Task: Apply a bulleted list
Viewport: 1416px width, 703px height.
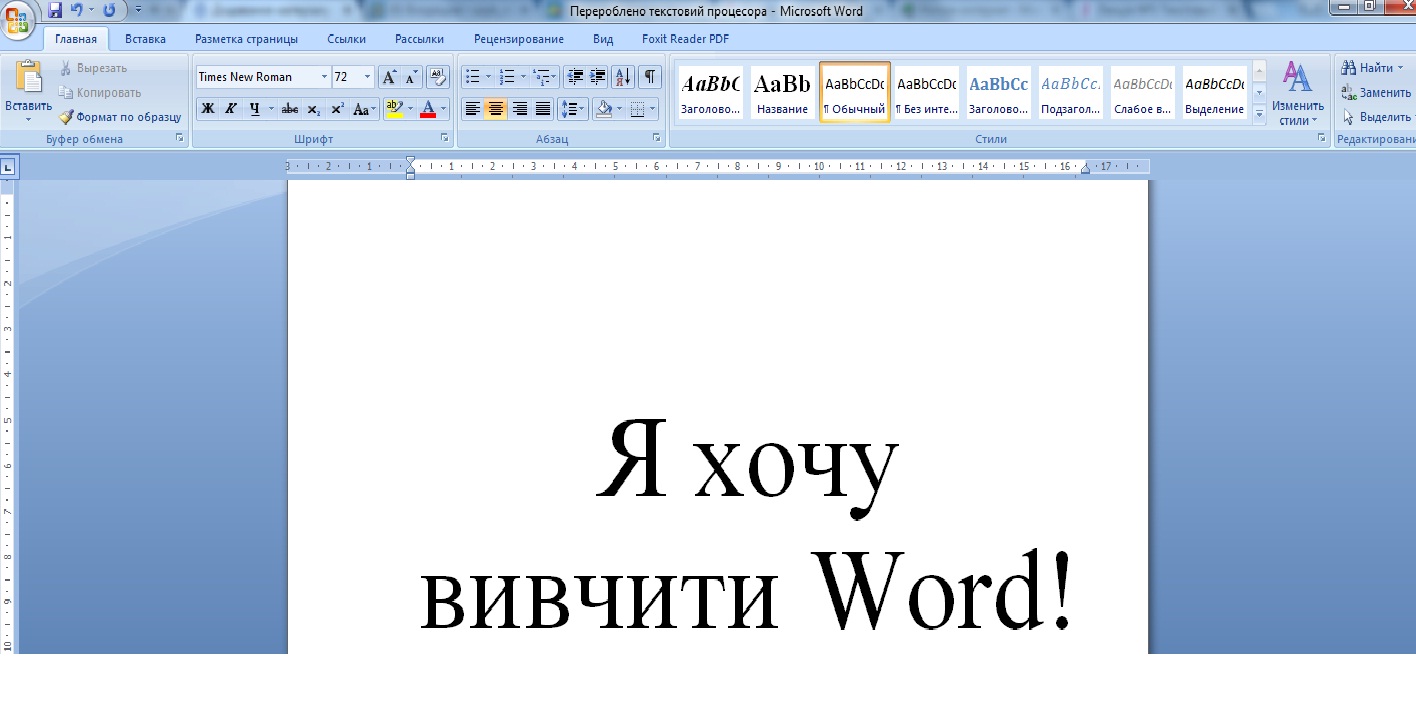Action: pos(473,77)
